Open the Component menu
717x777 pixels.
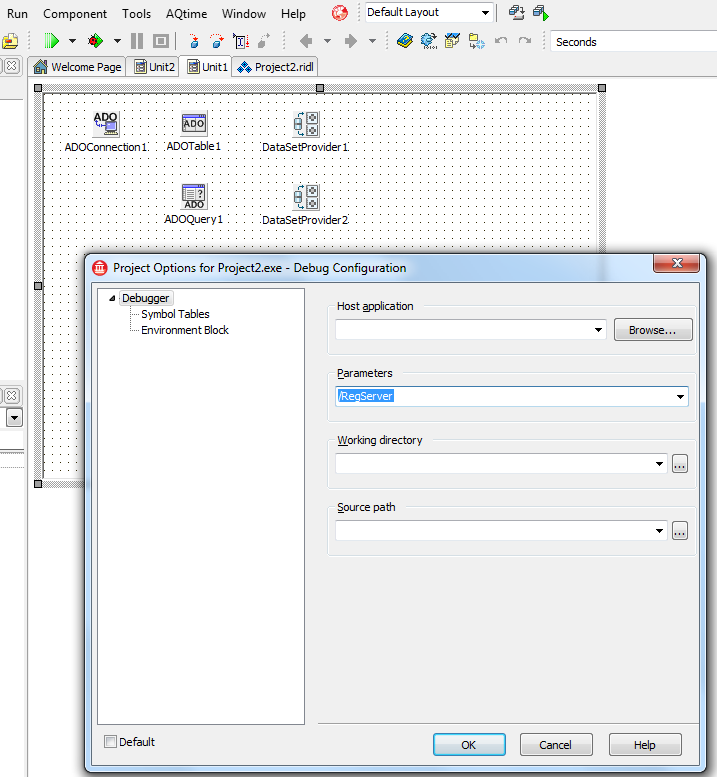pos(75,14)
